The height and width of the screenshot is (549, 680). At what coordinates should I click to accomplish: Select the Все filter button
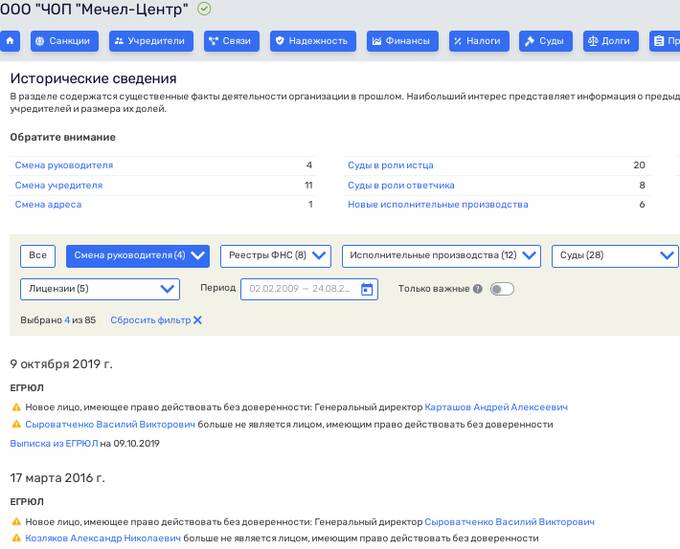[38, 256]
